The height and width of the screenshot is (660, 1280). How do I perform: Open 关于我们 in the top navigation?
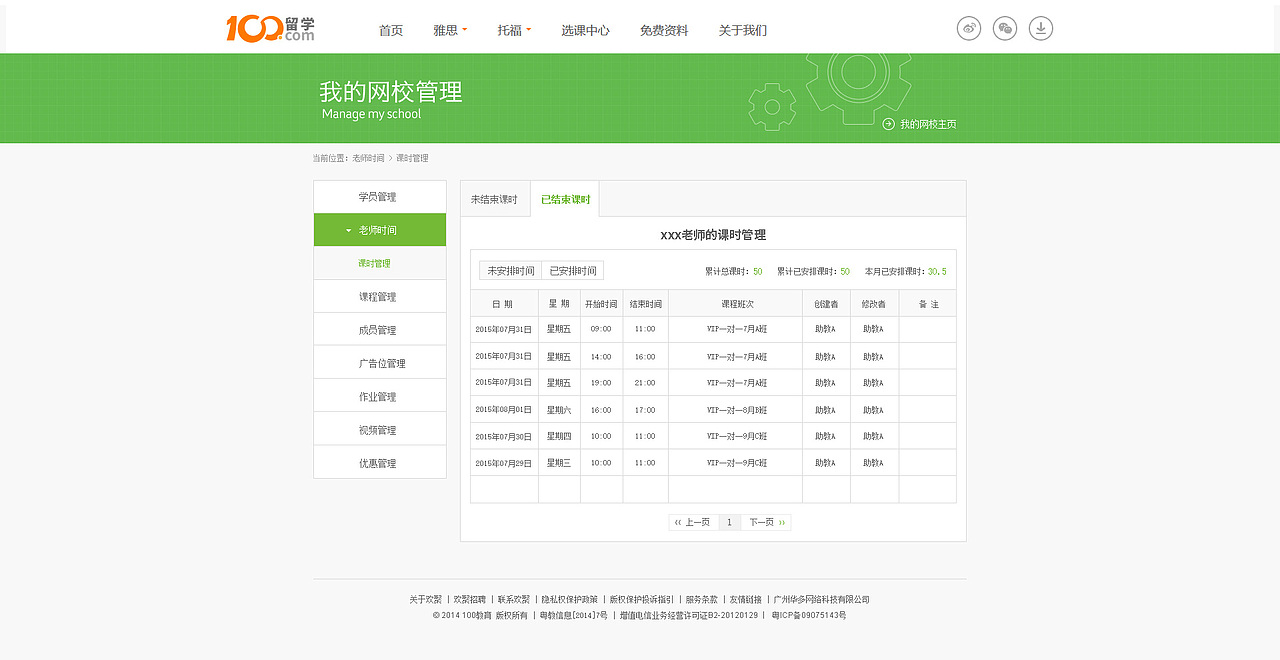pyautogui.click(x=743, y=30)
